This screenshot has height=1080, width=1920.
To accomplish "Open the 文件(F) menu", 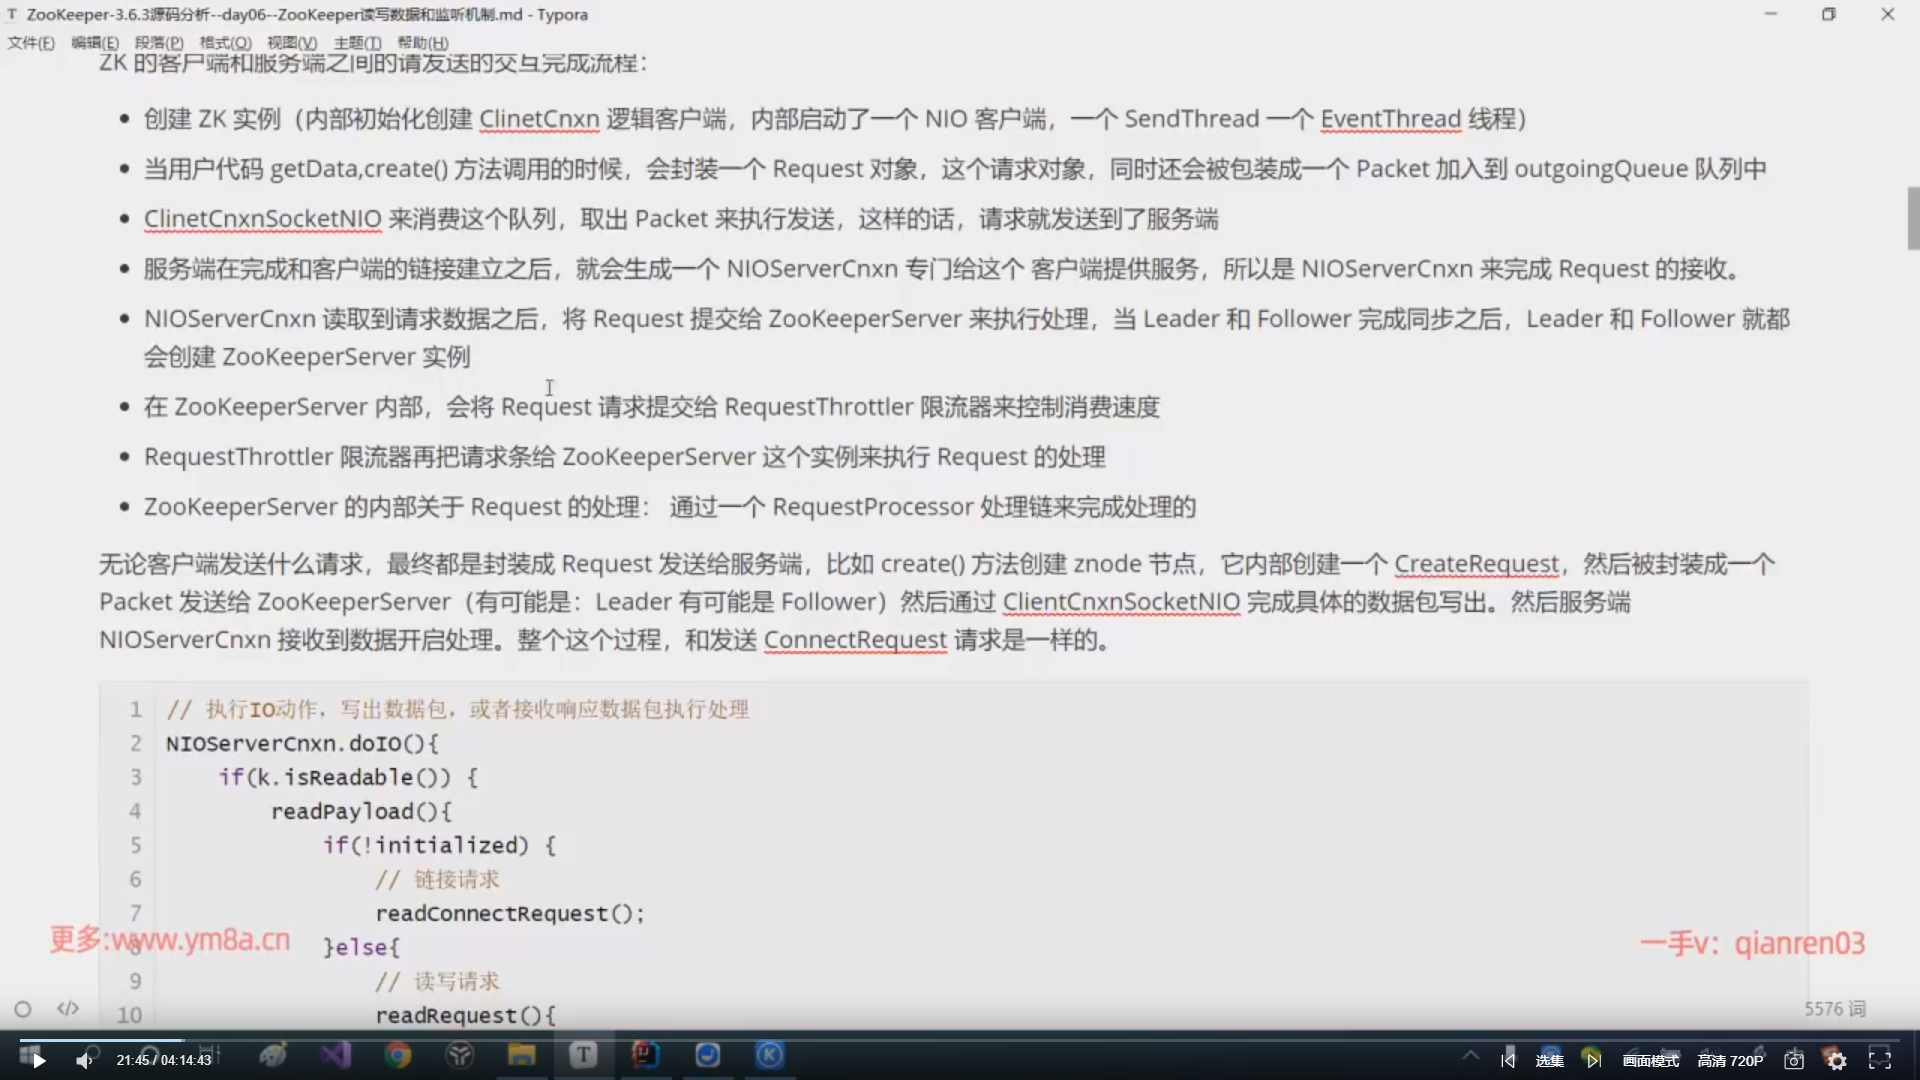I will 31,43.
